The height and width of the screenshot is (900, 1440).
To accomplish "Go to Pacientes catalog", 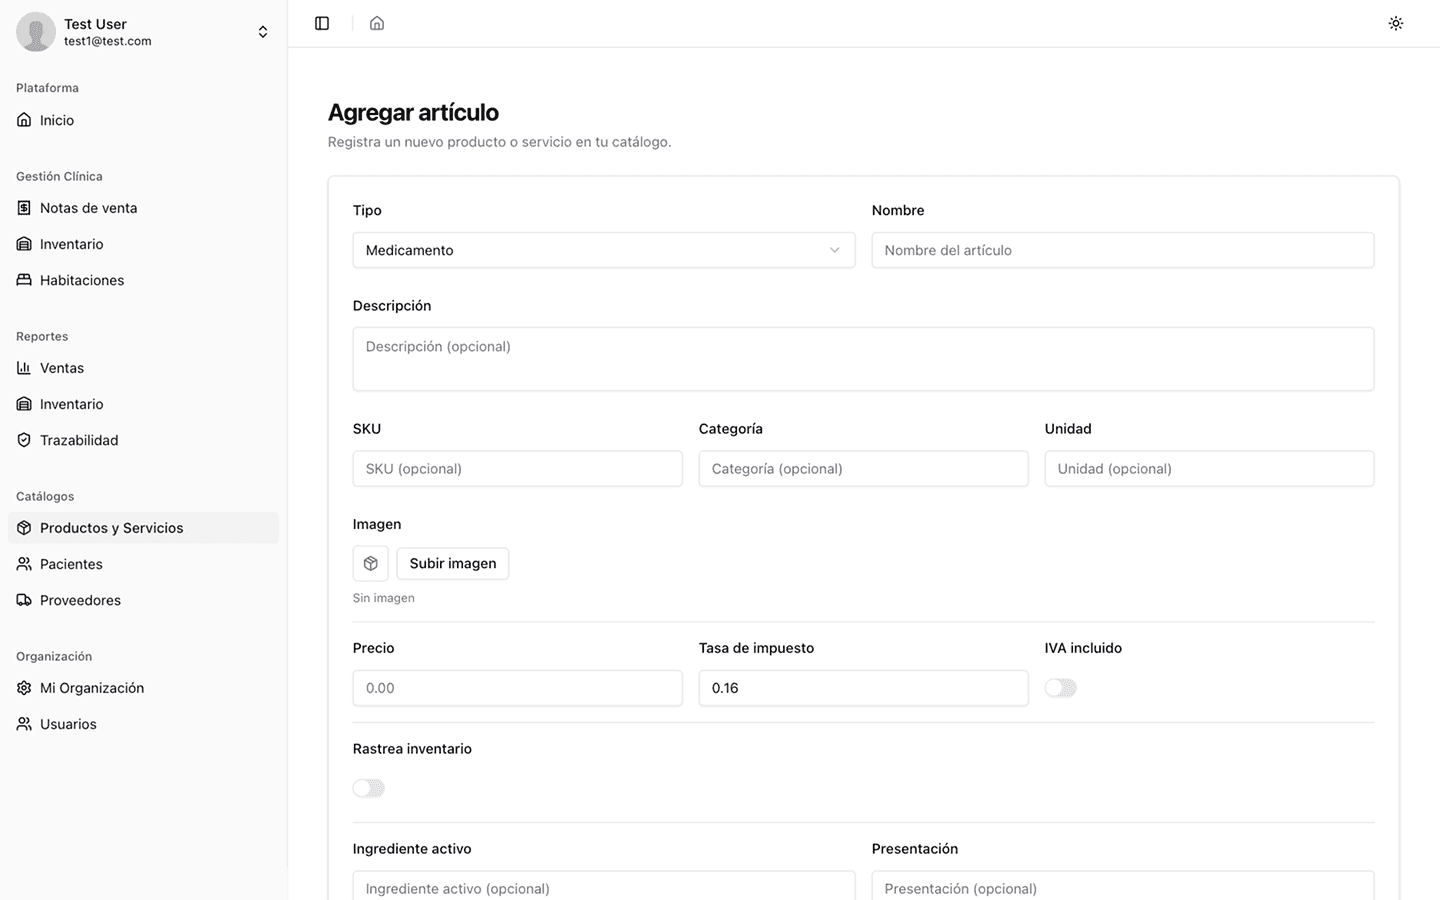I will (x=71, y=564).
